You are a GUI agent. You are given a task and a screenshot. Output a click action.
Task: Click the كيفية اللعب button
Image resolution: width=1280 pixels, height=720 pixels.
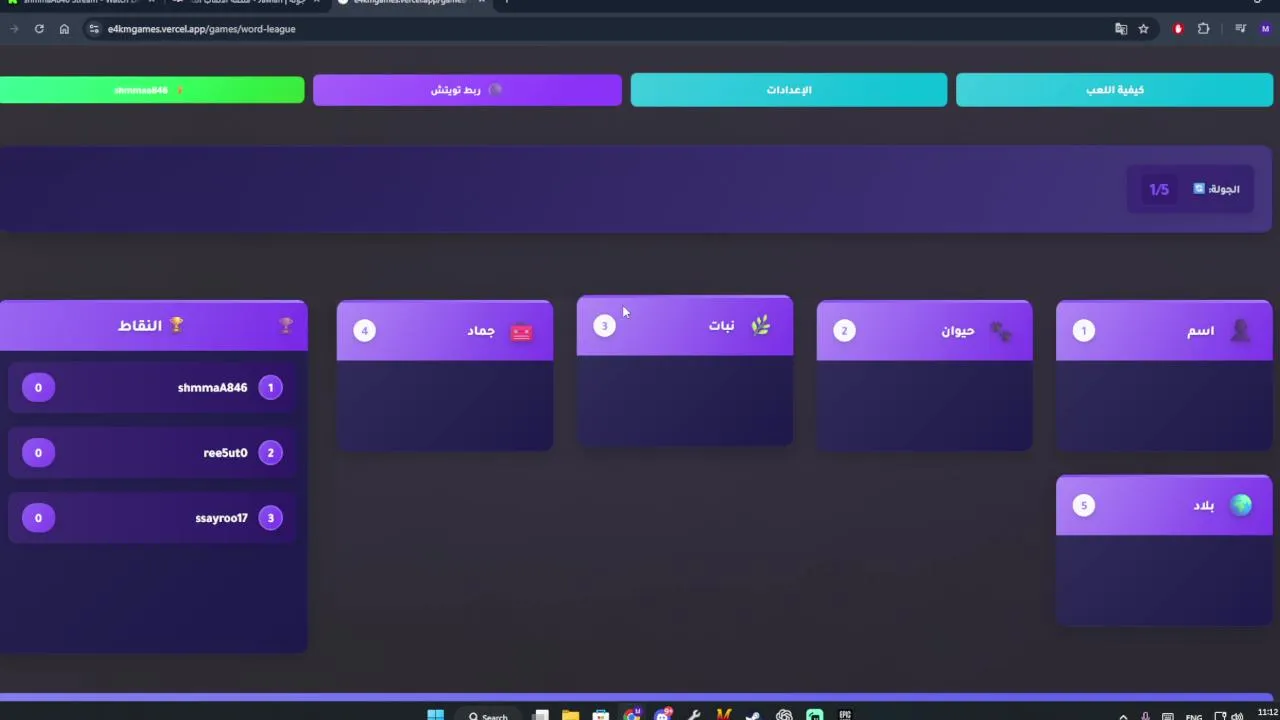[1114, 90]
